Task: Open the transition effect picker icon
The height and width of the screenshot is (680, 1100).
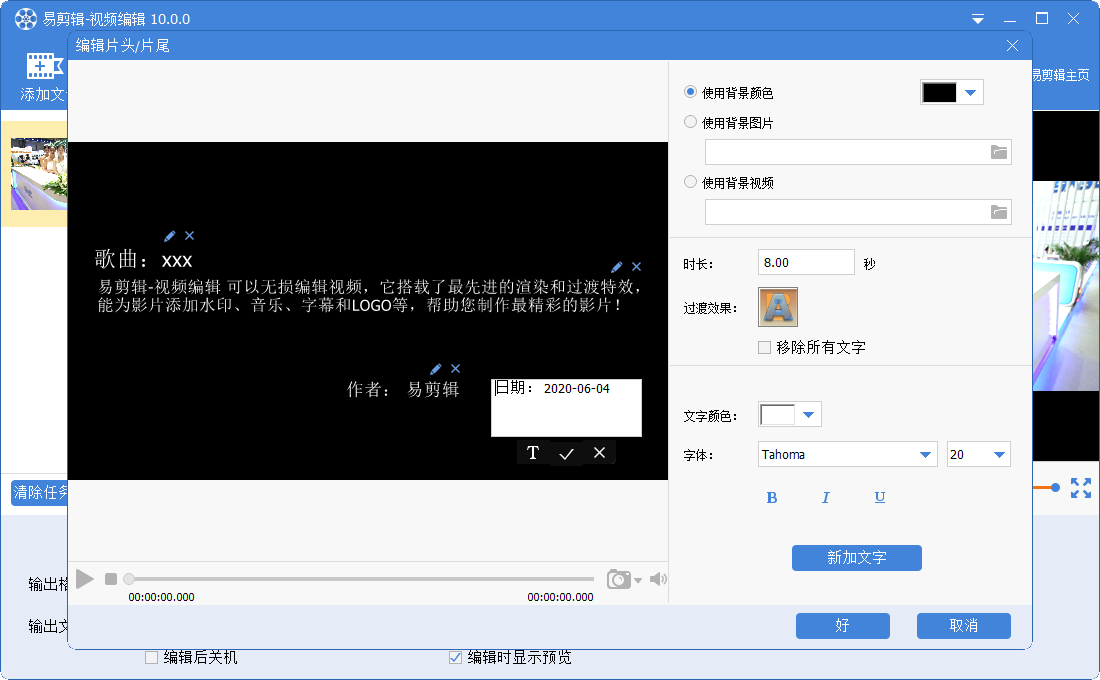Action: [778, 307]
